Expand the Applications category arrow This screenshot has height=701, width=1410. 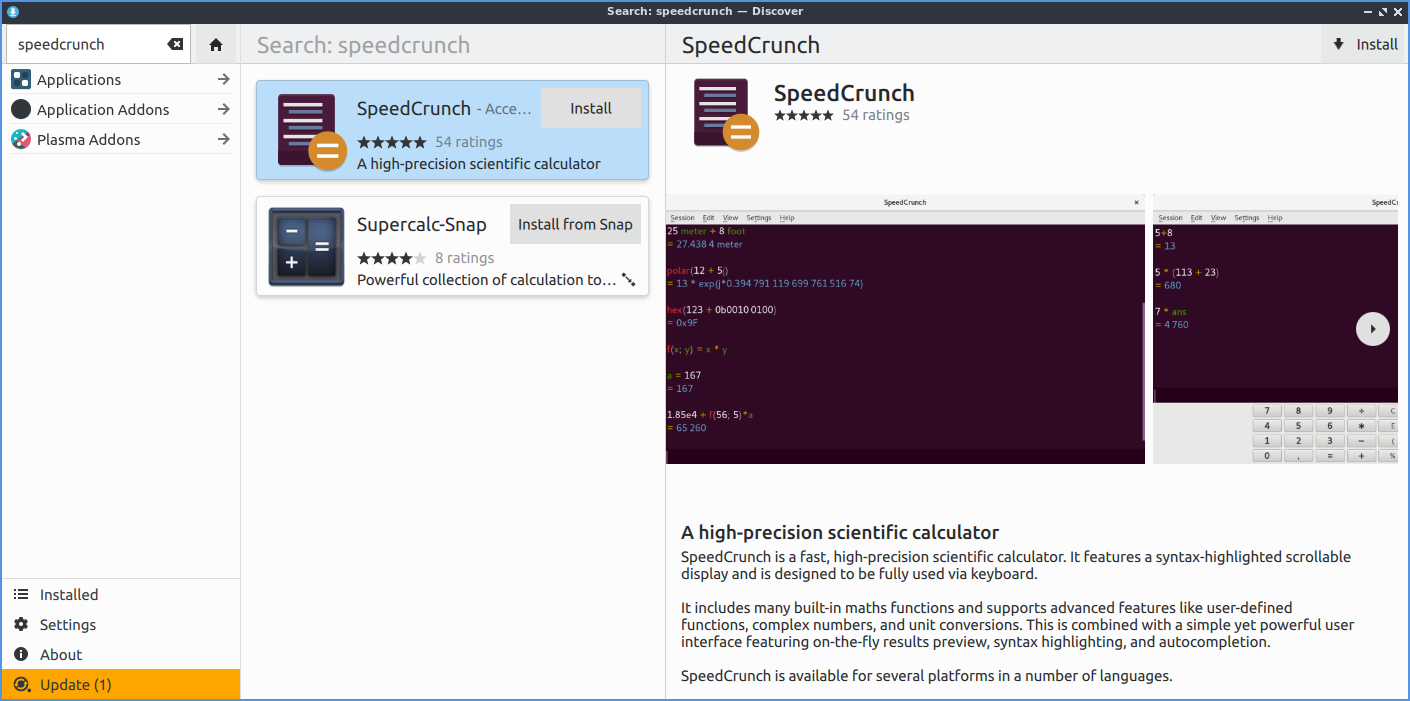[223, 79]
